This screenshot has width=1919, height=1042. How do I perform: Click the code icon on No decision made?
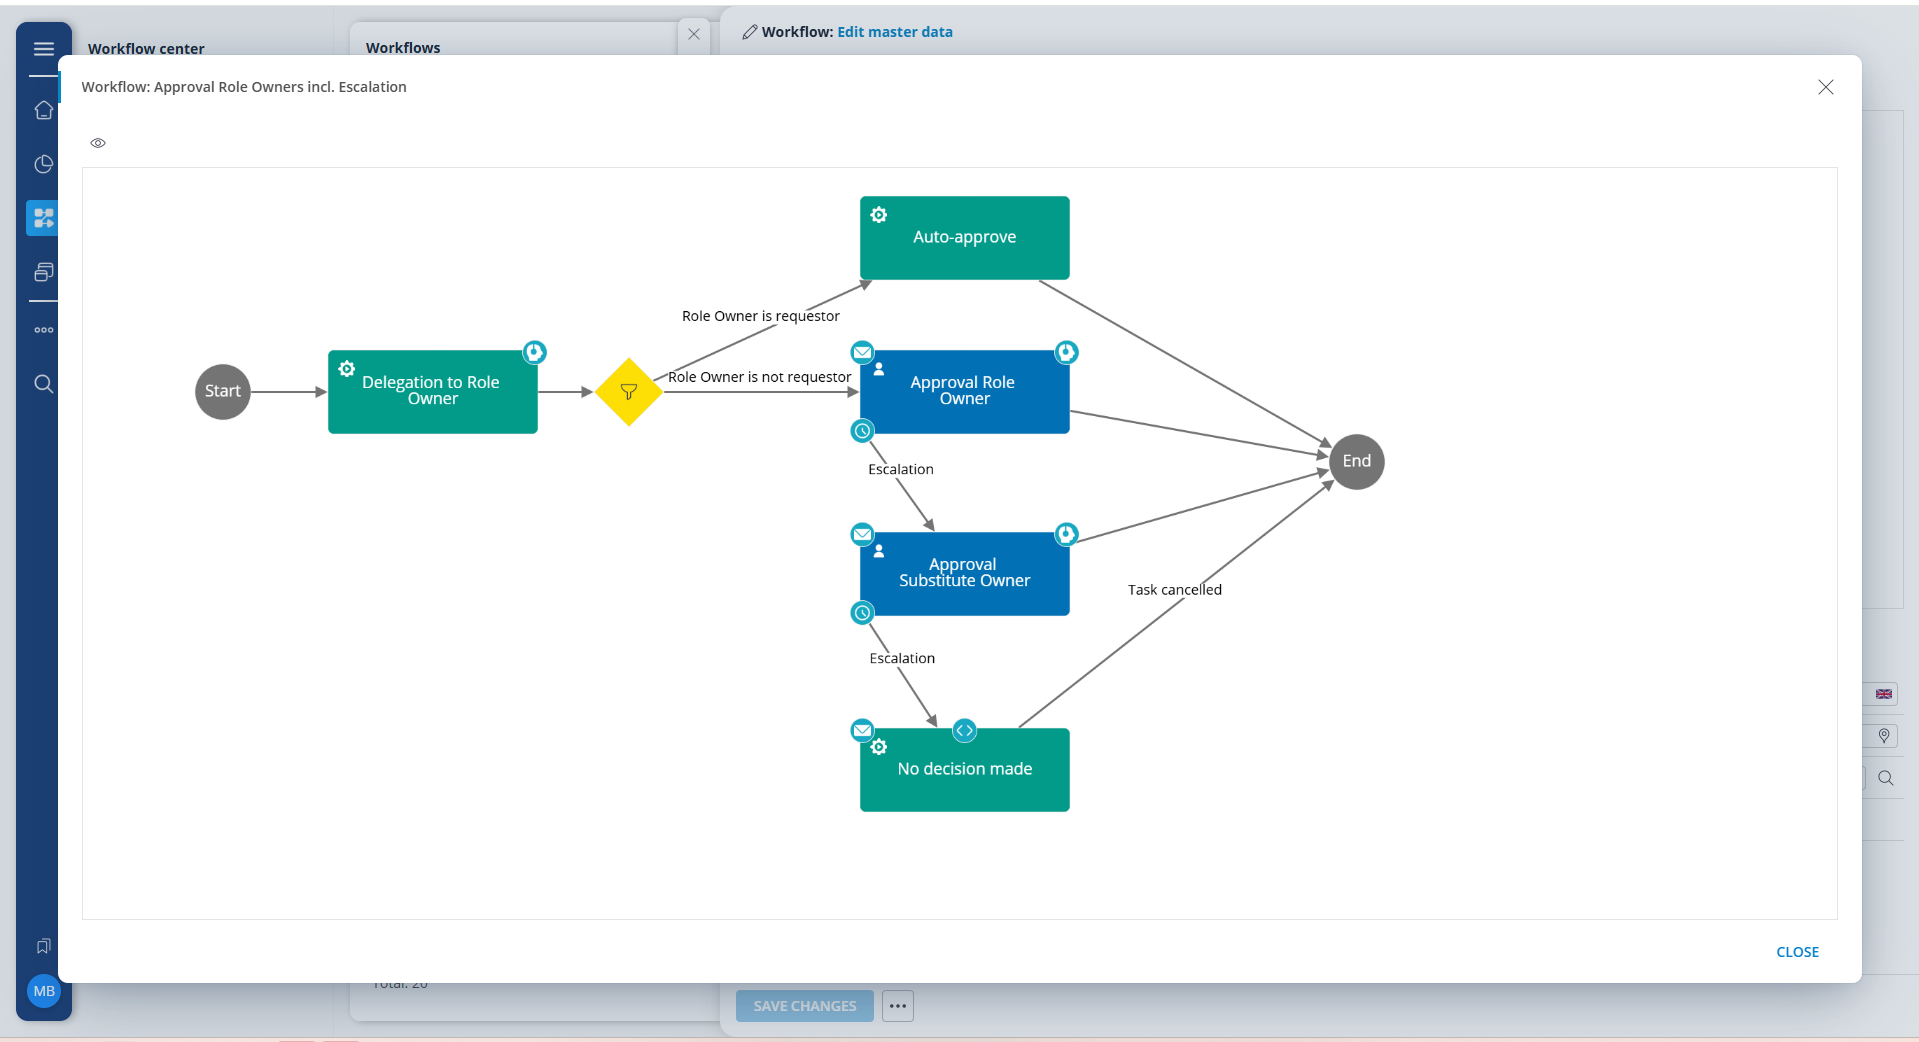(x=964, y=731)
